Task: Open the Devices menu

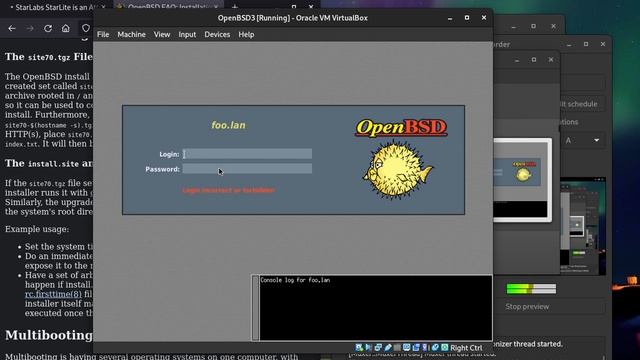Action: pyautogui.click(x=217, y=35)
